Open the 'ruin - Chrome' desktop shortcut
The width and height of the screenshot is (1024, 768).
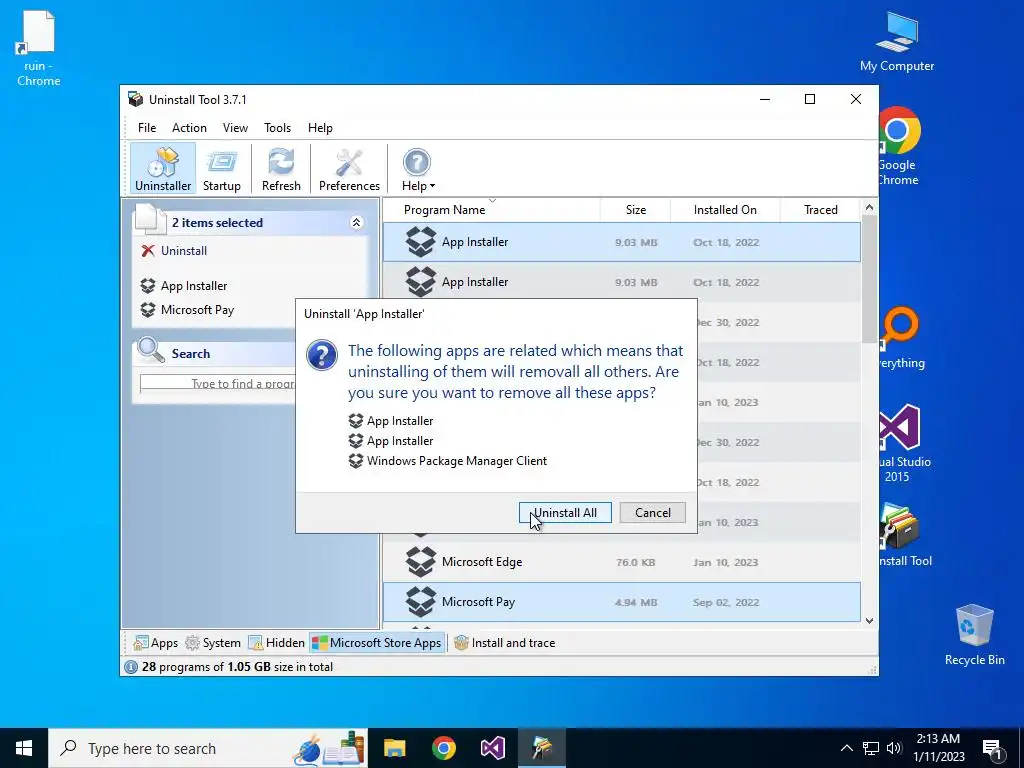point(38,48)
